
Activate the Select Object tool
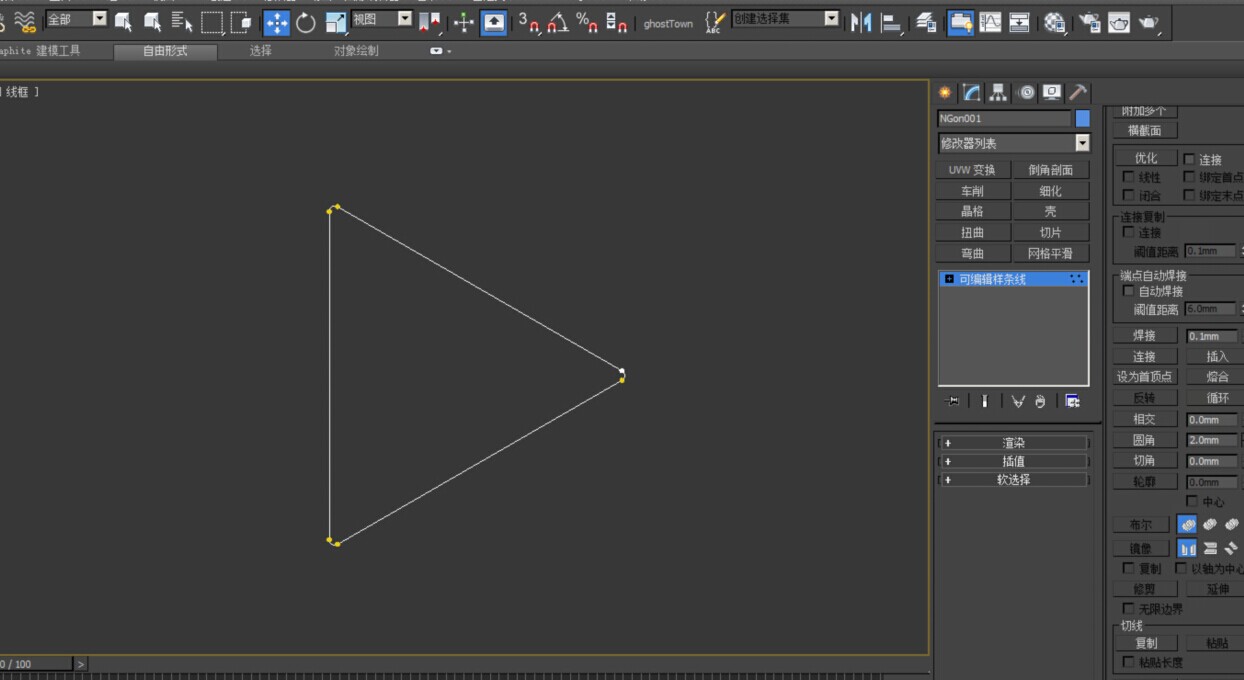(123, 22)
